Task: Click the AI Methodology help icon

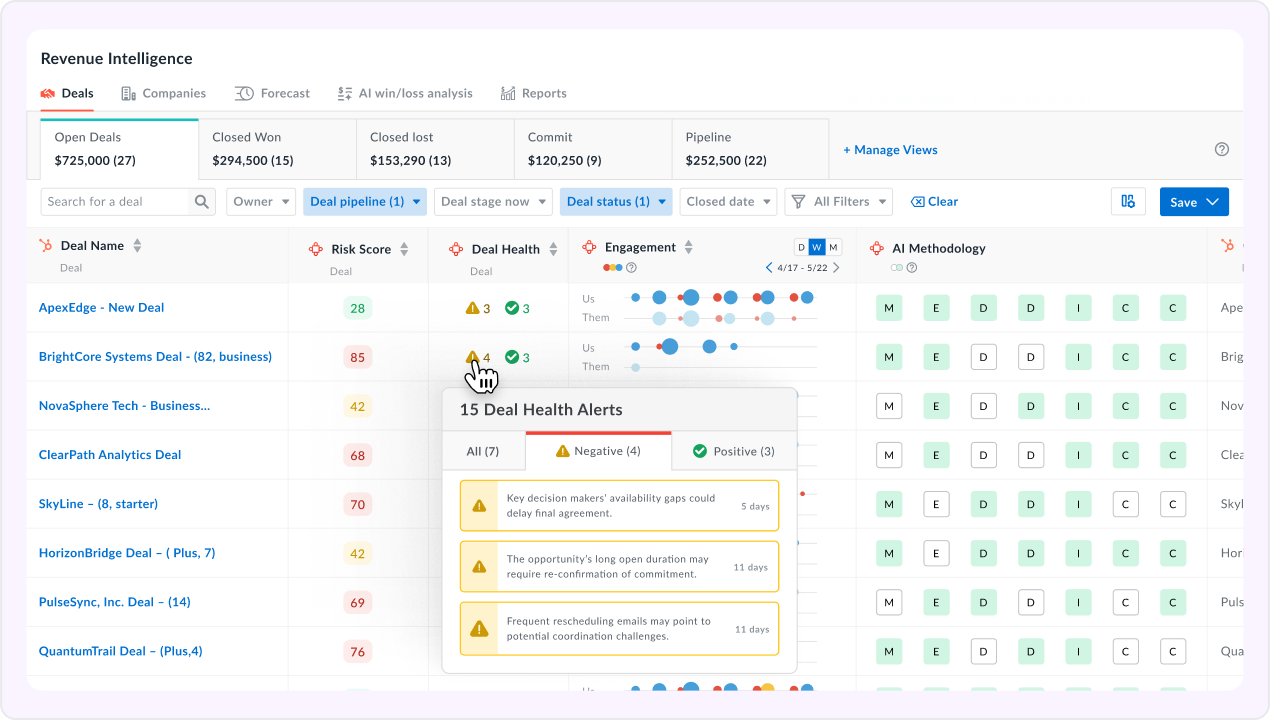Action: pyautogui.click(x=912, y=267)
